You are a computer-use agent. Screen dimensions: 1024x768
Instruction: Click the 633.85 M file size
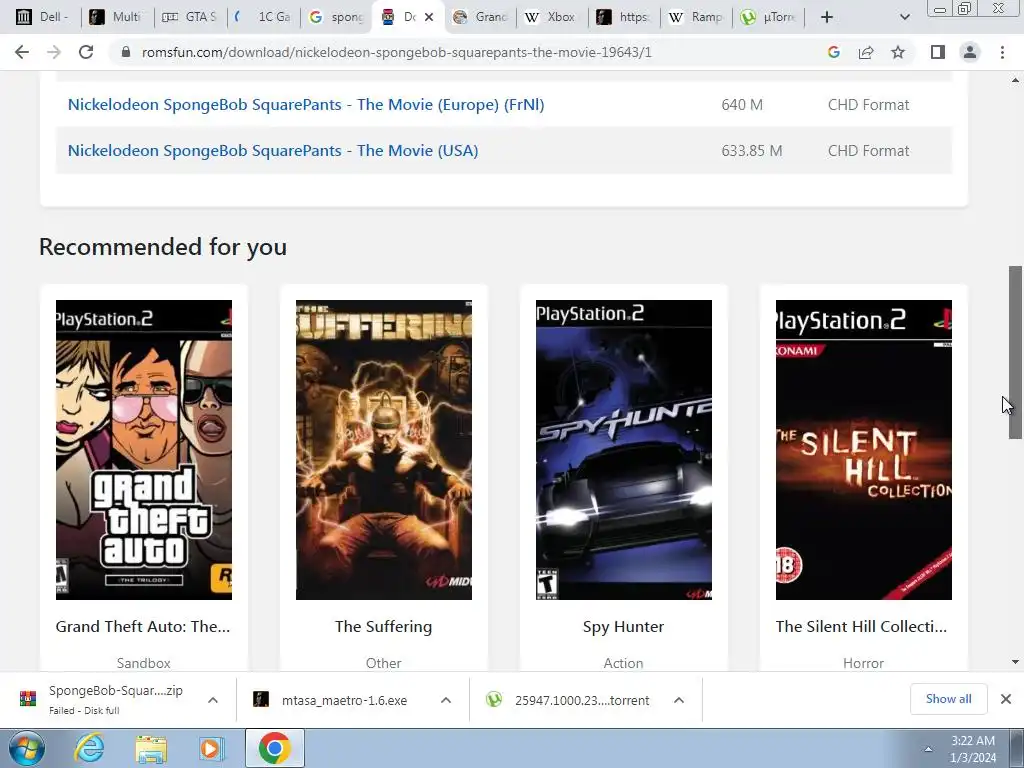click(752, 151)
